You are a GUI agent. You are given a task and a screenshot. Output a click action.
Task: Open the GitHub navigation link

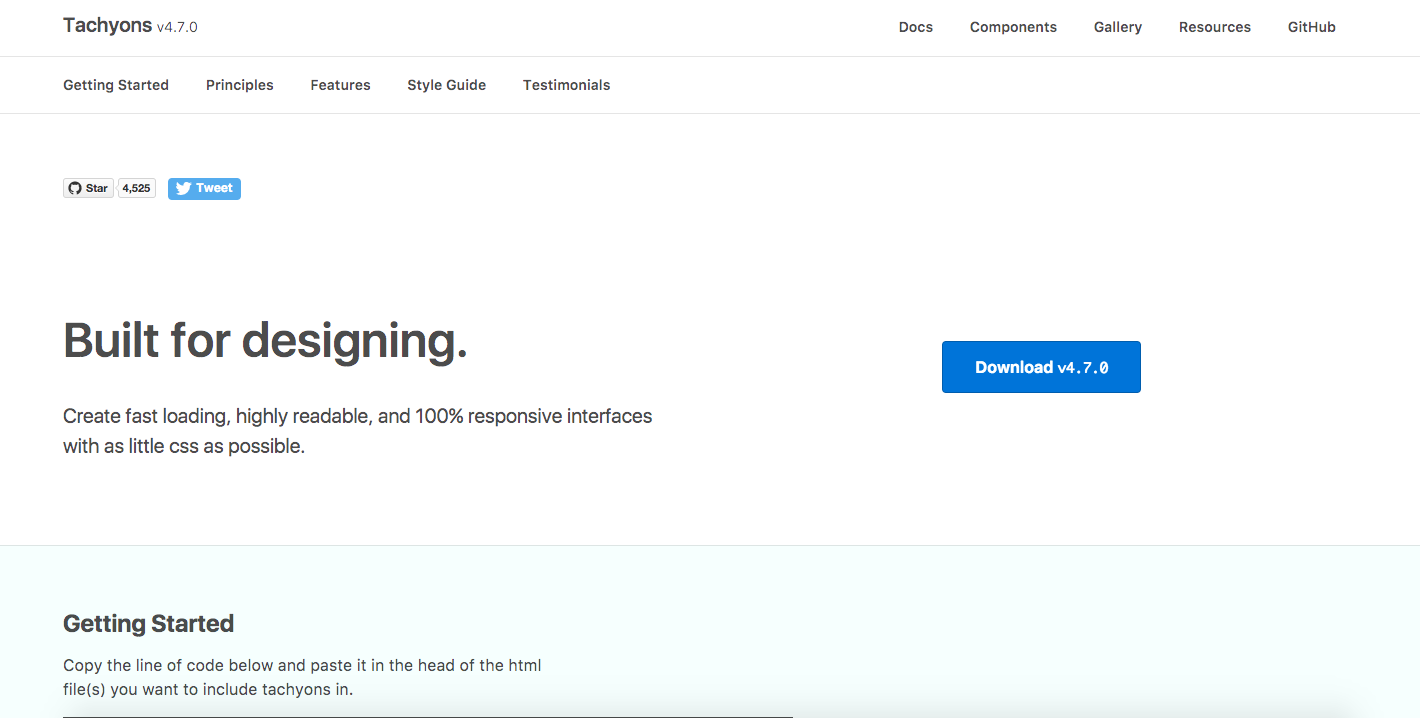[x=1311, y=27]
